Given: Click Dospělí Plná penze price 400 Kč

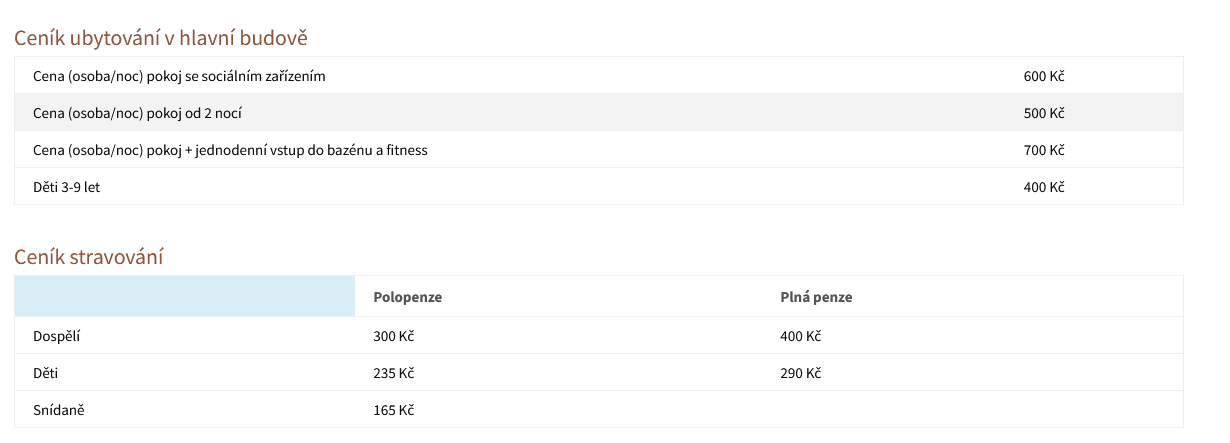Looking at the screenshot, I should tap(800, 336).
